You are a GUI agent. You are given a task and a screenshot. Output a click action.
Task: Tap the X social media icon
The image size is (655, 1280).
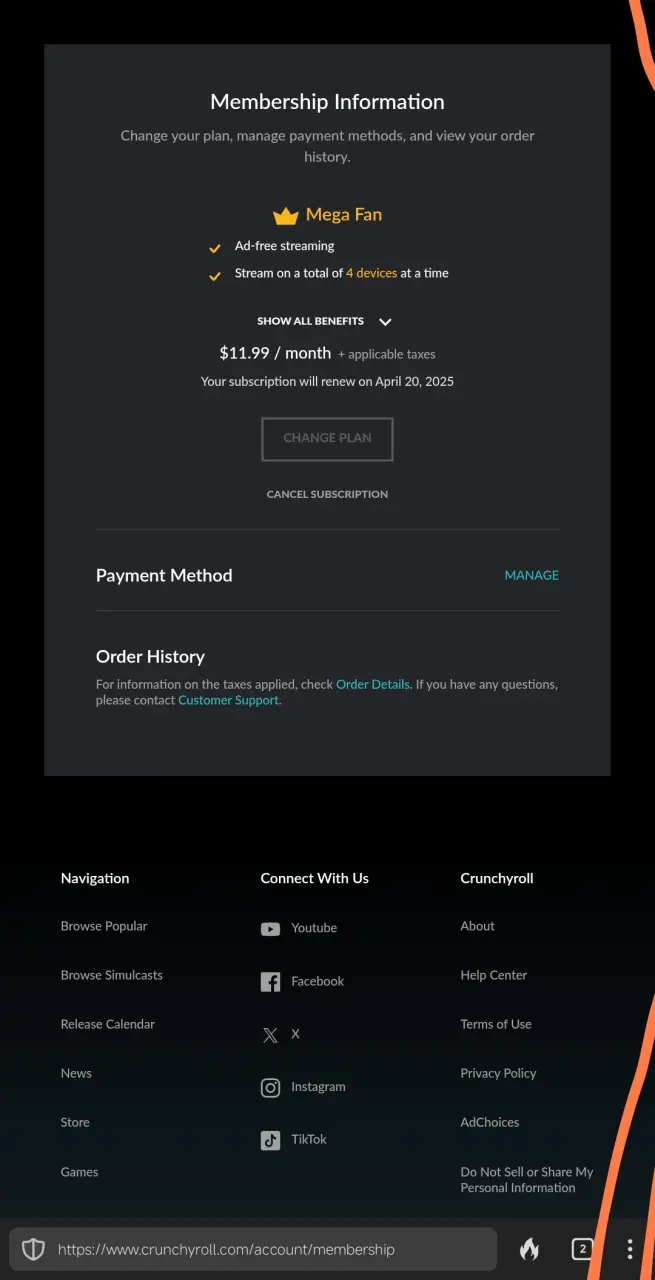pyautogui.click(x=270, y=1035)
